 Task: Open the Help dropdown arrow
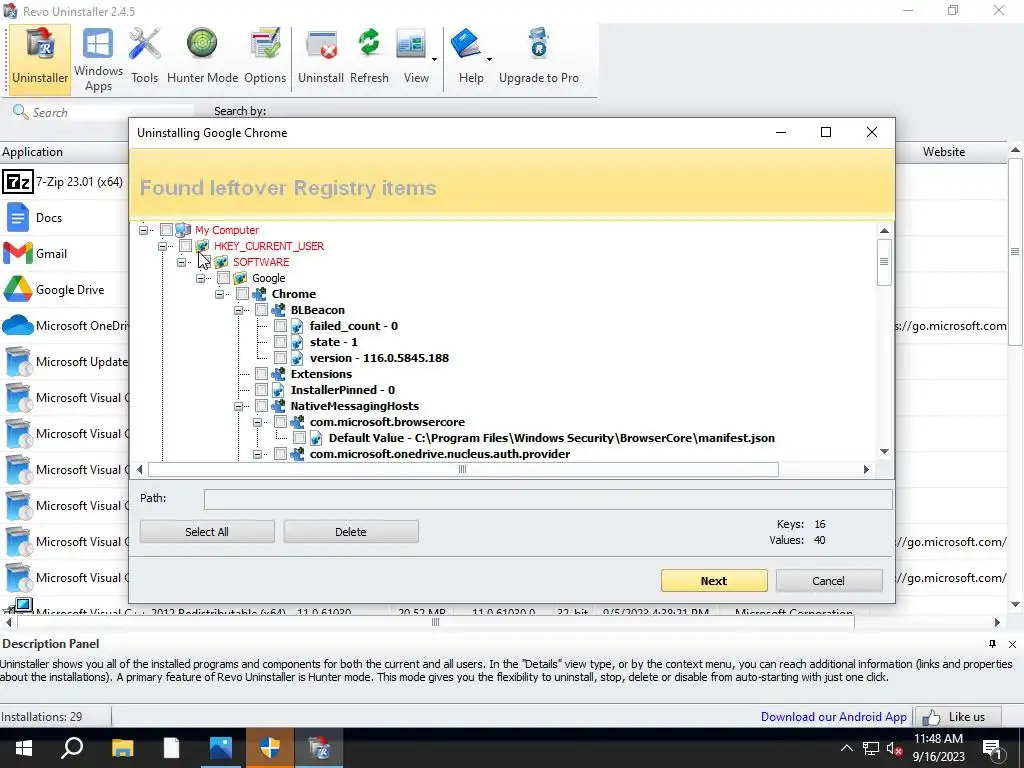(x=489, y=59)
